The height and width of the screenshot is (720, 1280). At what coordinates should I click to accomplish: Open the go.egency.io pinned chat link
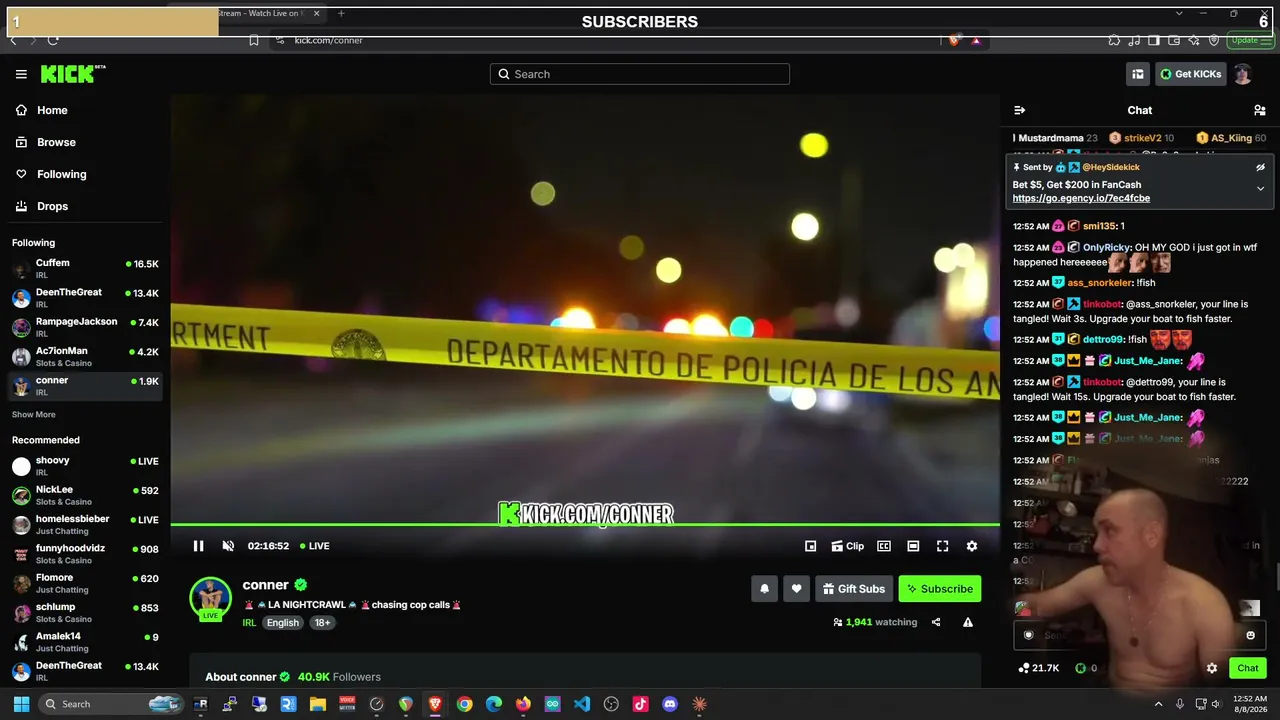tap(1081, 198)
